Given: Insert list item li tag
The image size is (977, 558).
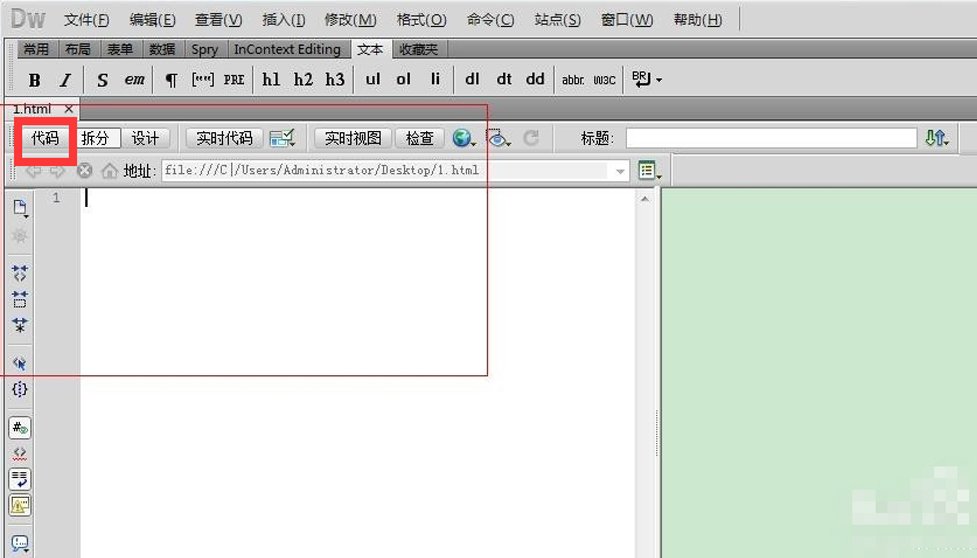Looking at the screenshot, I should (436, 79).
